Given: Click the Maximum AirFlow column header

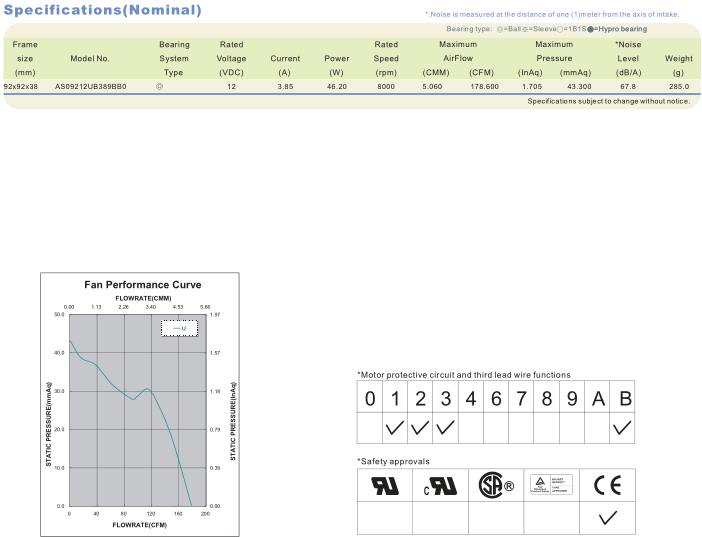Looking at the screenshot, I should (458, 51).
